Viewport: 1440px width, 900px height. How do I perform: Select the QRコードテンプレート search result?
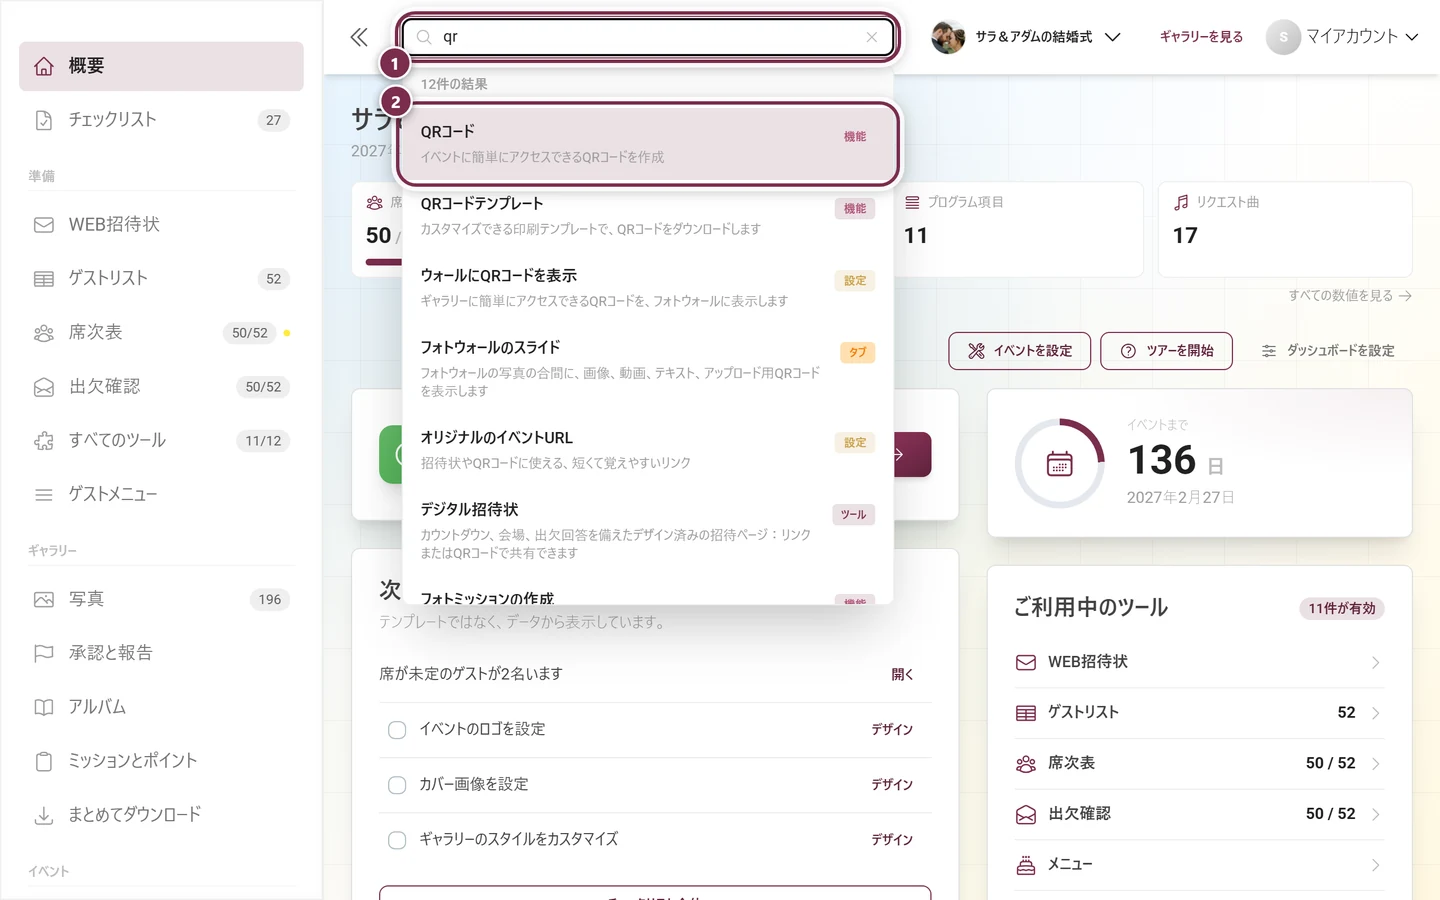[648, 216]
